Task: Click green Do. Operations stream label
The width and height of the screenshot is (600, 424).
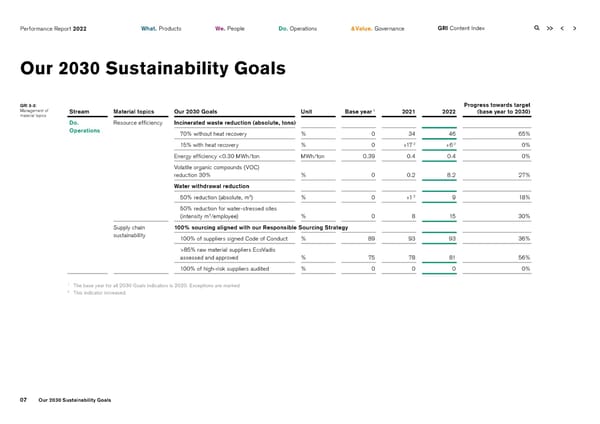Action: [85, 127]
